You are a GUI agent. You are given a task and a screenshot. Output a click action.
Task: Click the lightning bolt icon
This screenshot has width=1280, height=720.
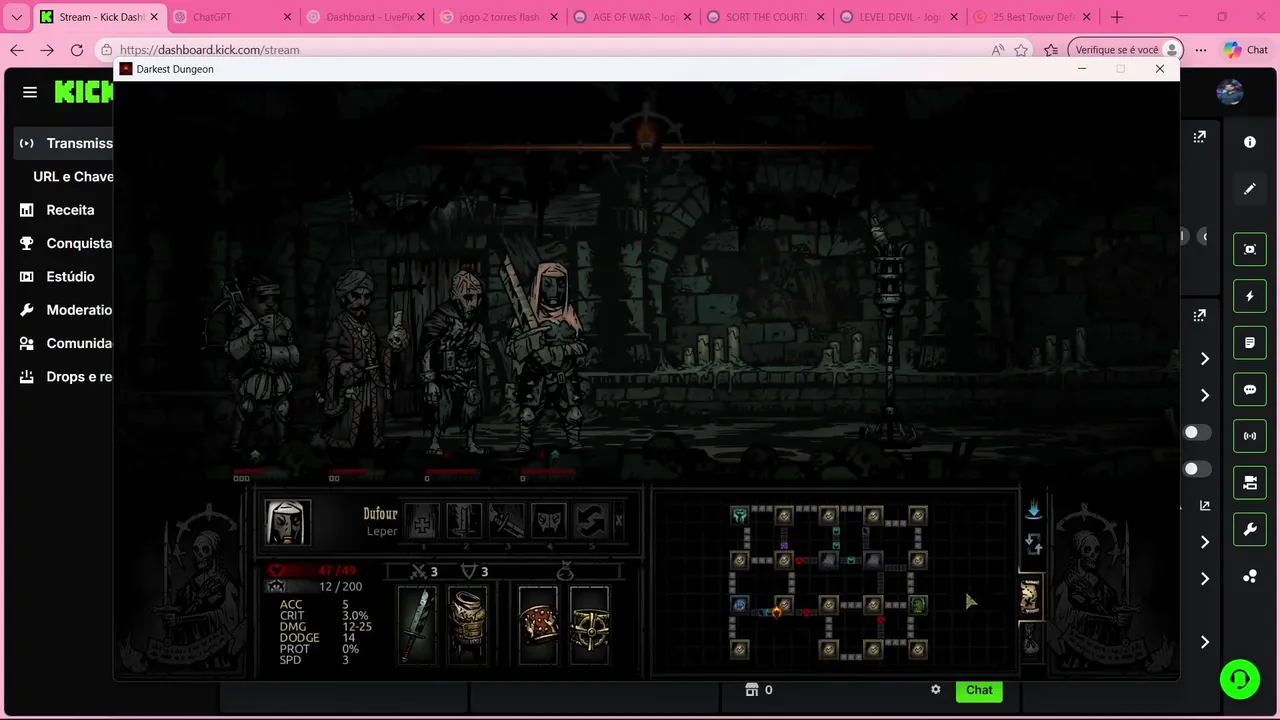(1250, 296)
